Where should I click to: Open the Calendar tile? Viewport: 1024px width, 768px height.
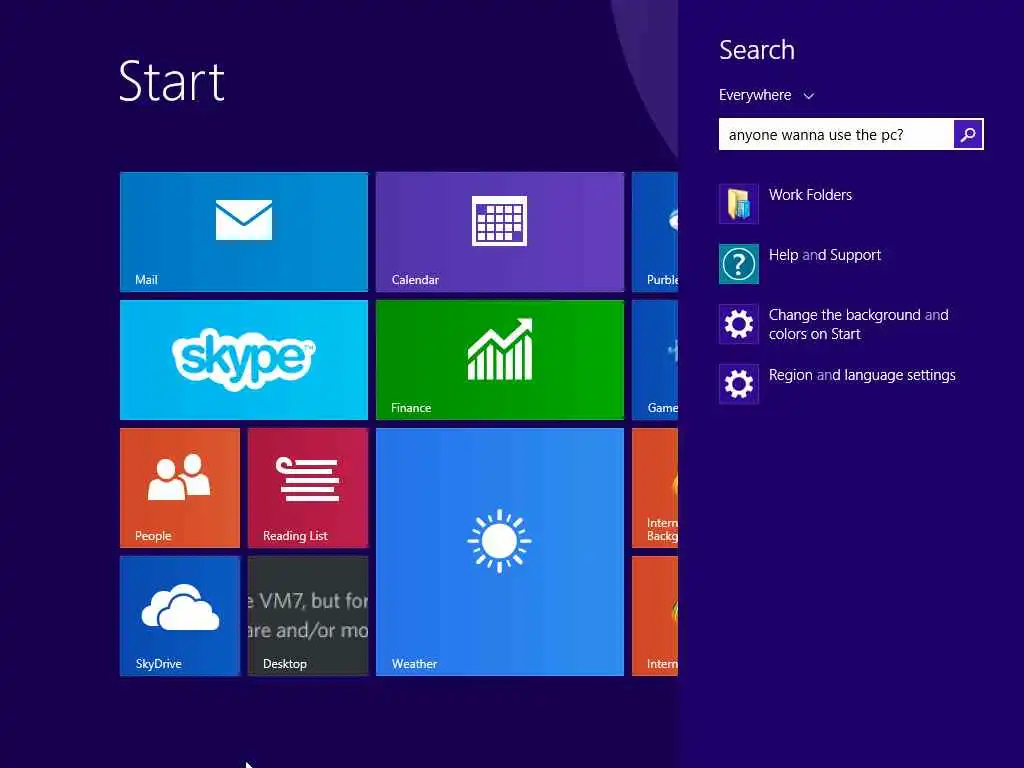tap(500, 232)
